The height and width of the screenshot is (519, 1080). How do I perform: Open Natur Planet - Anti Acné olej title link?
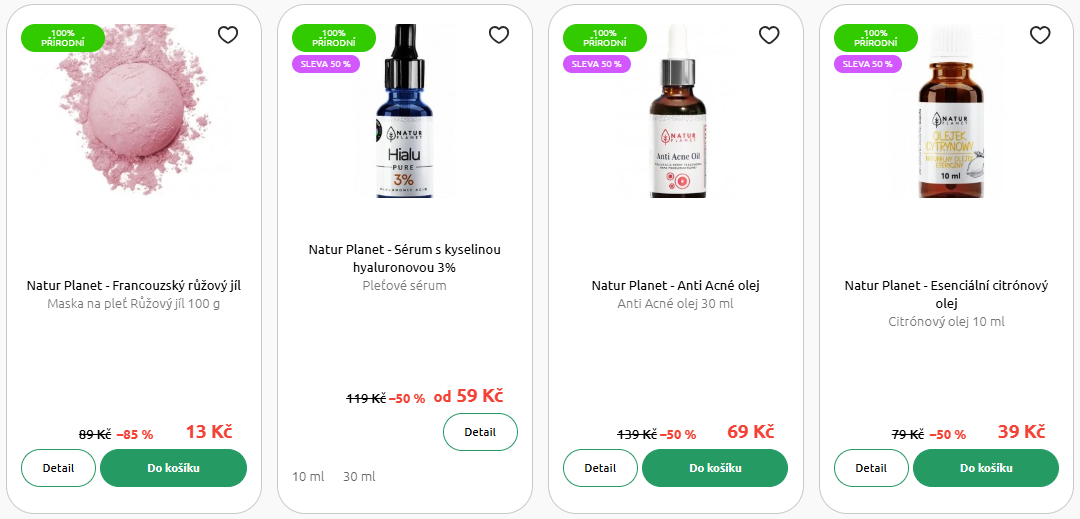coord(676,286)
